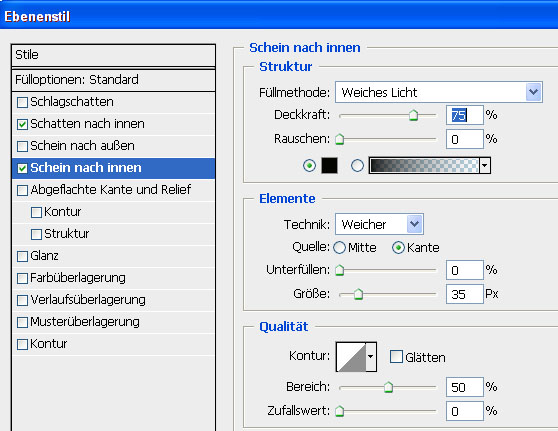Click the Bereich slider thumb
This screenshot has height=431, width=558.
[x=388, y=387]
